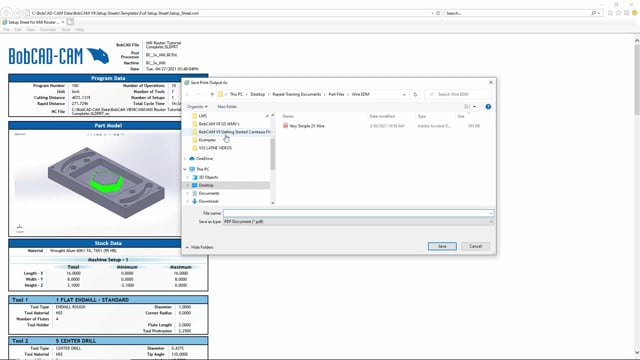
Task: Click the dialog refresh icon
Action: pyautogui.click(x=415, y=94)
